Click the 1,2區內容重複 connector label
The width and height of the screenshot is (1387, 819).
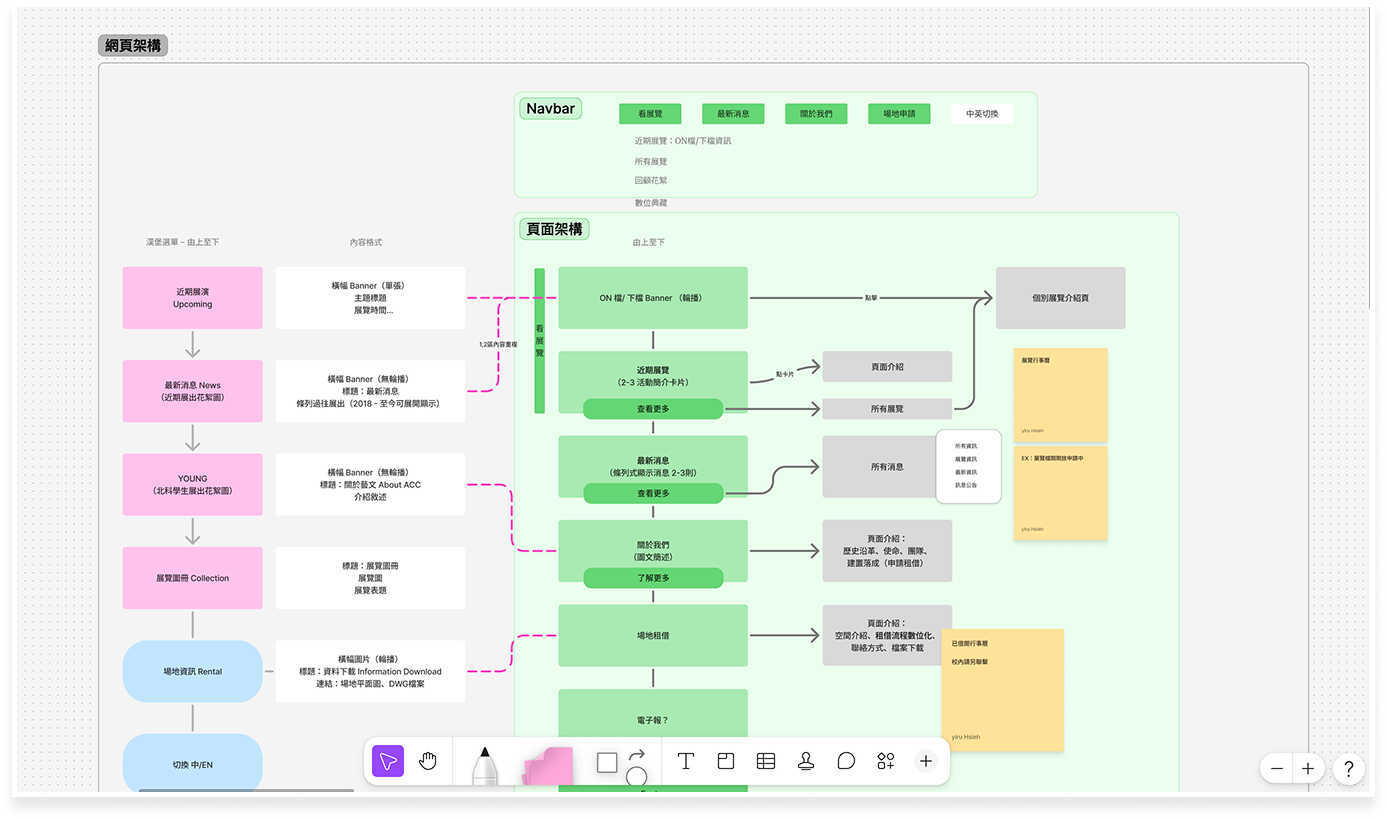pos(498,344)
